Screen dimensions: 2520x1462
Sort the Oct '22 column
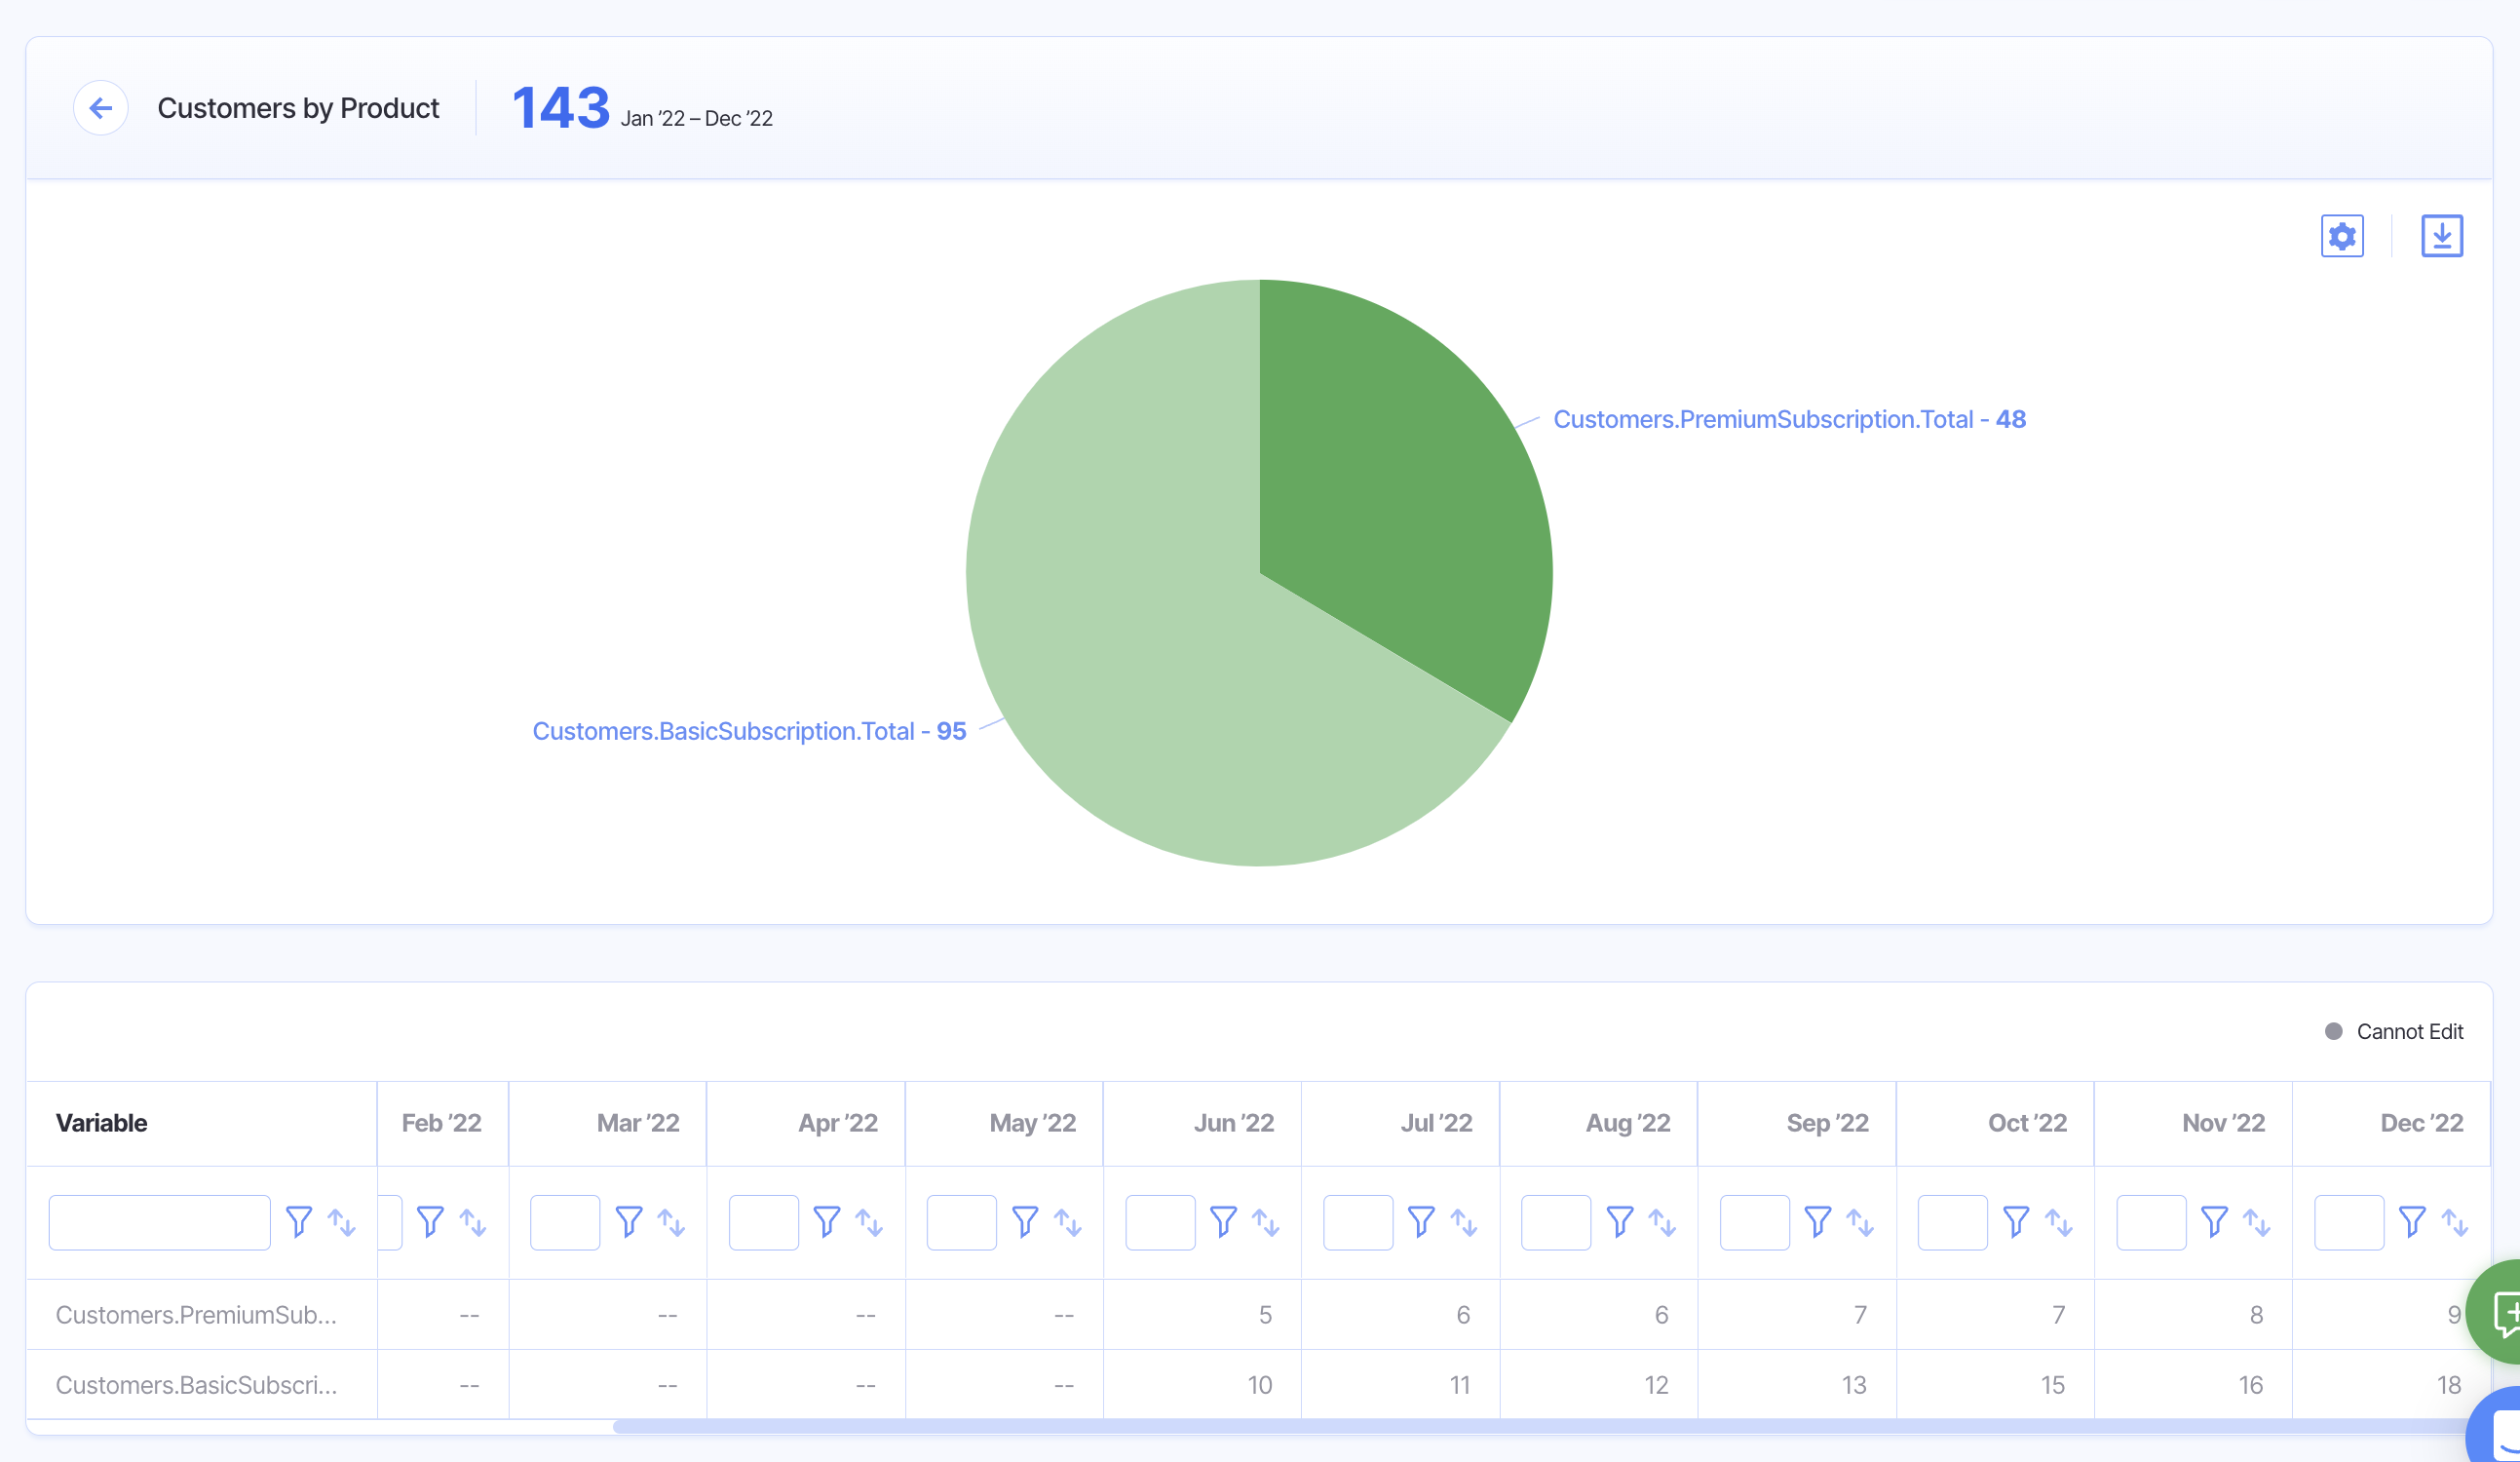point(2058,1222)
